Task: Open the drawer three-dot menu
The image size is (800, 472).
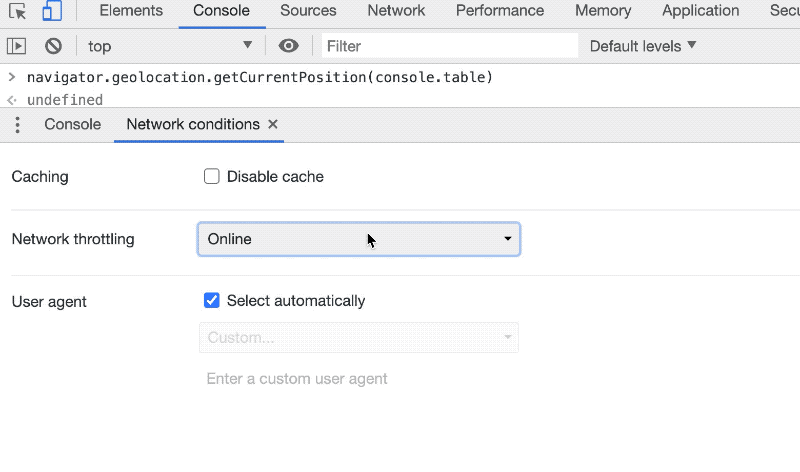Action: 17,125
